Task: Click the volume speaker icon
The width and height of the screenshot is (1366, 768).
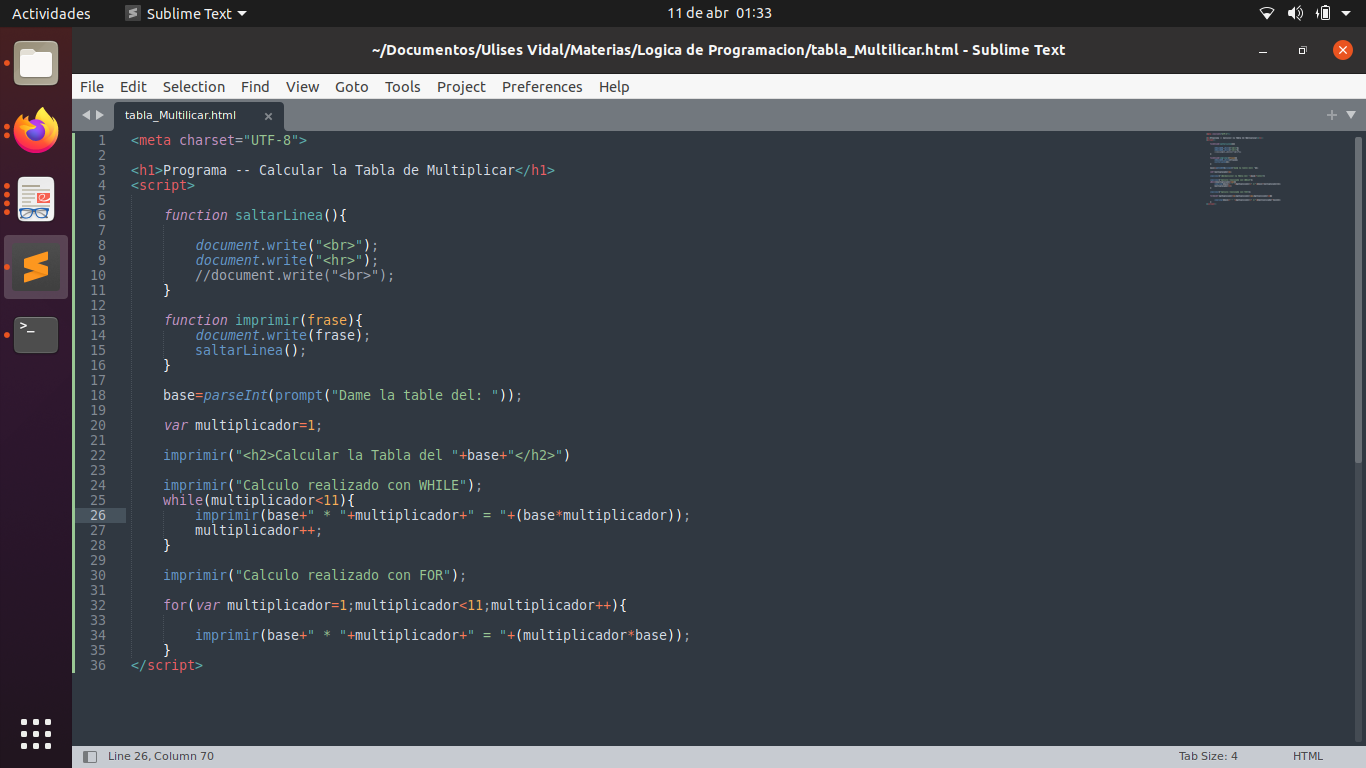Action: click(1295, 13)
